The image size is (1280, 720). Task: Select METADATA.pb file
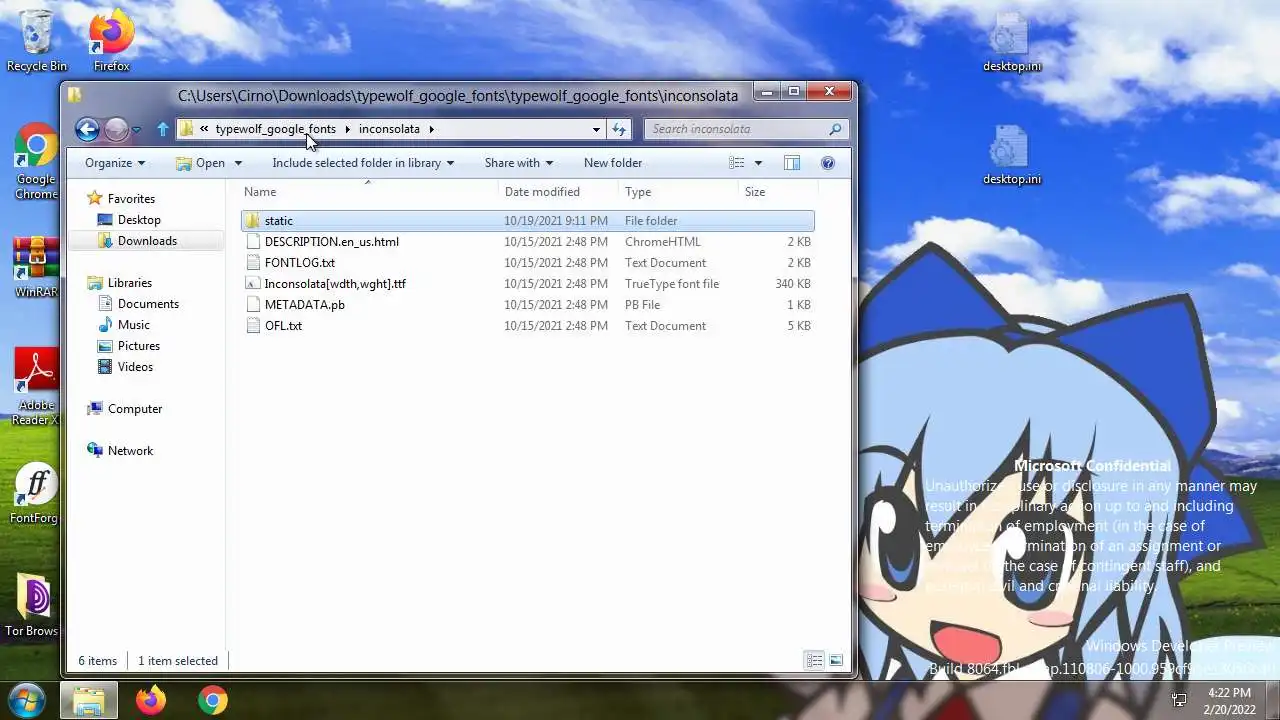pos(527,305)
